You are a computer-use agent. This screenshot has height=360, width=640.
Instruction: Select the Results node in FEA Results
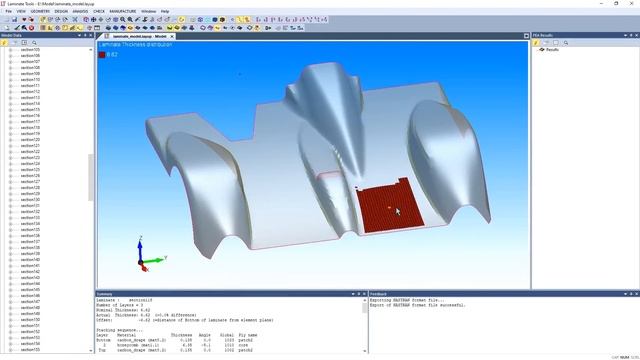(552, 49)
